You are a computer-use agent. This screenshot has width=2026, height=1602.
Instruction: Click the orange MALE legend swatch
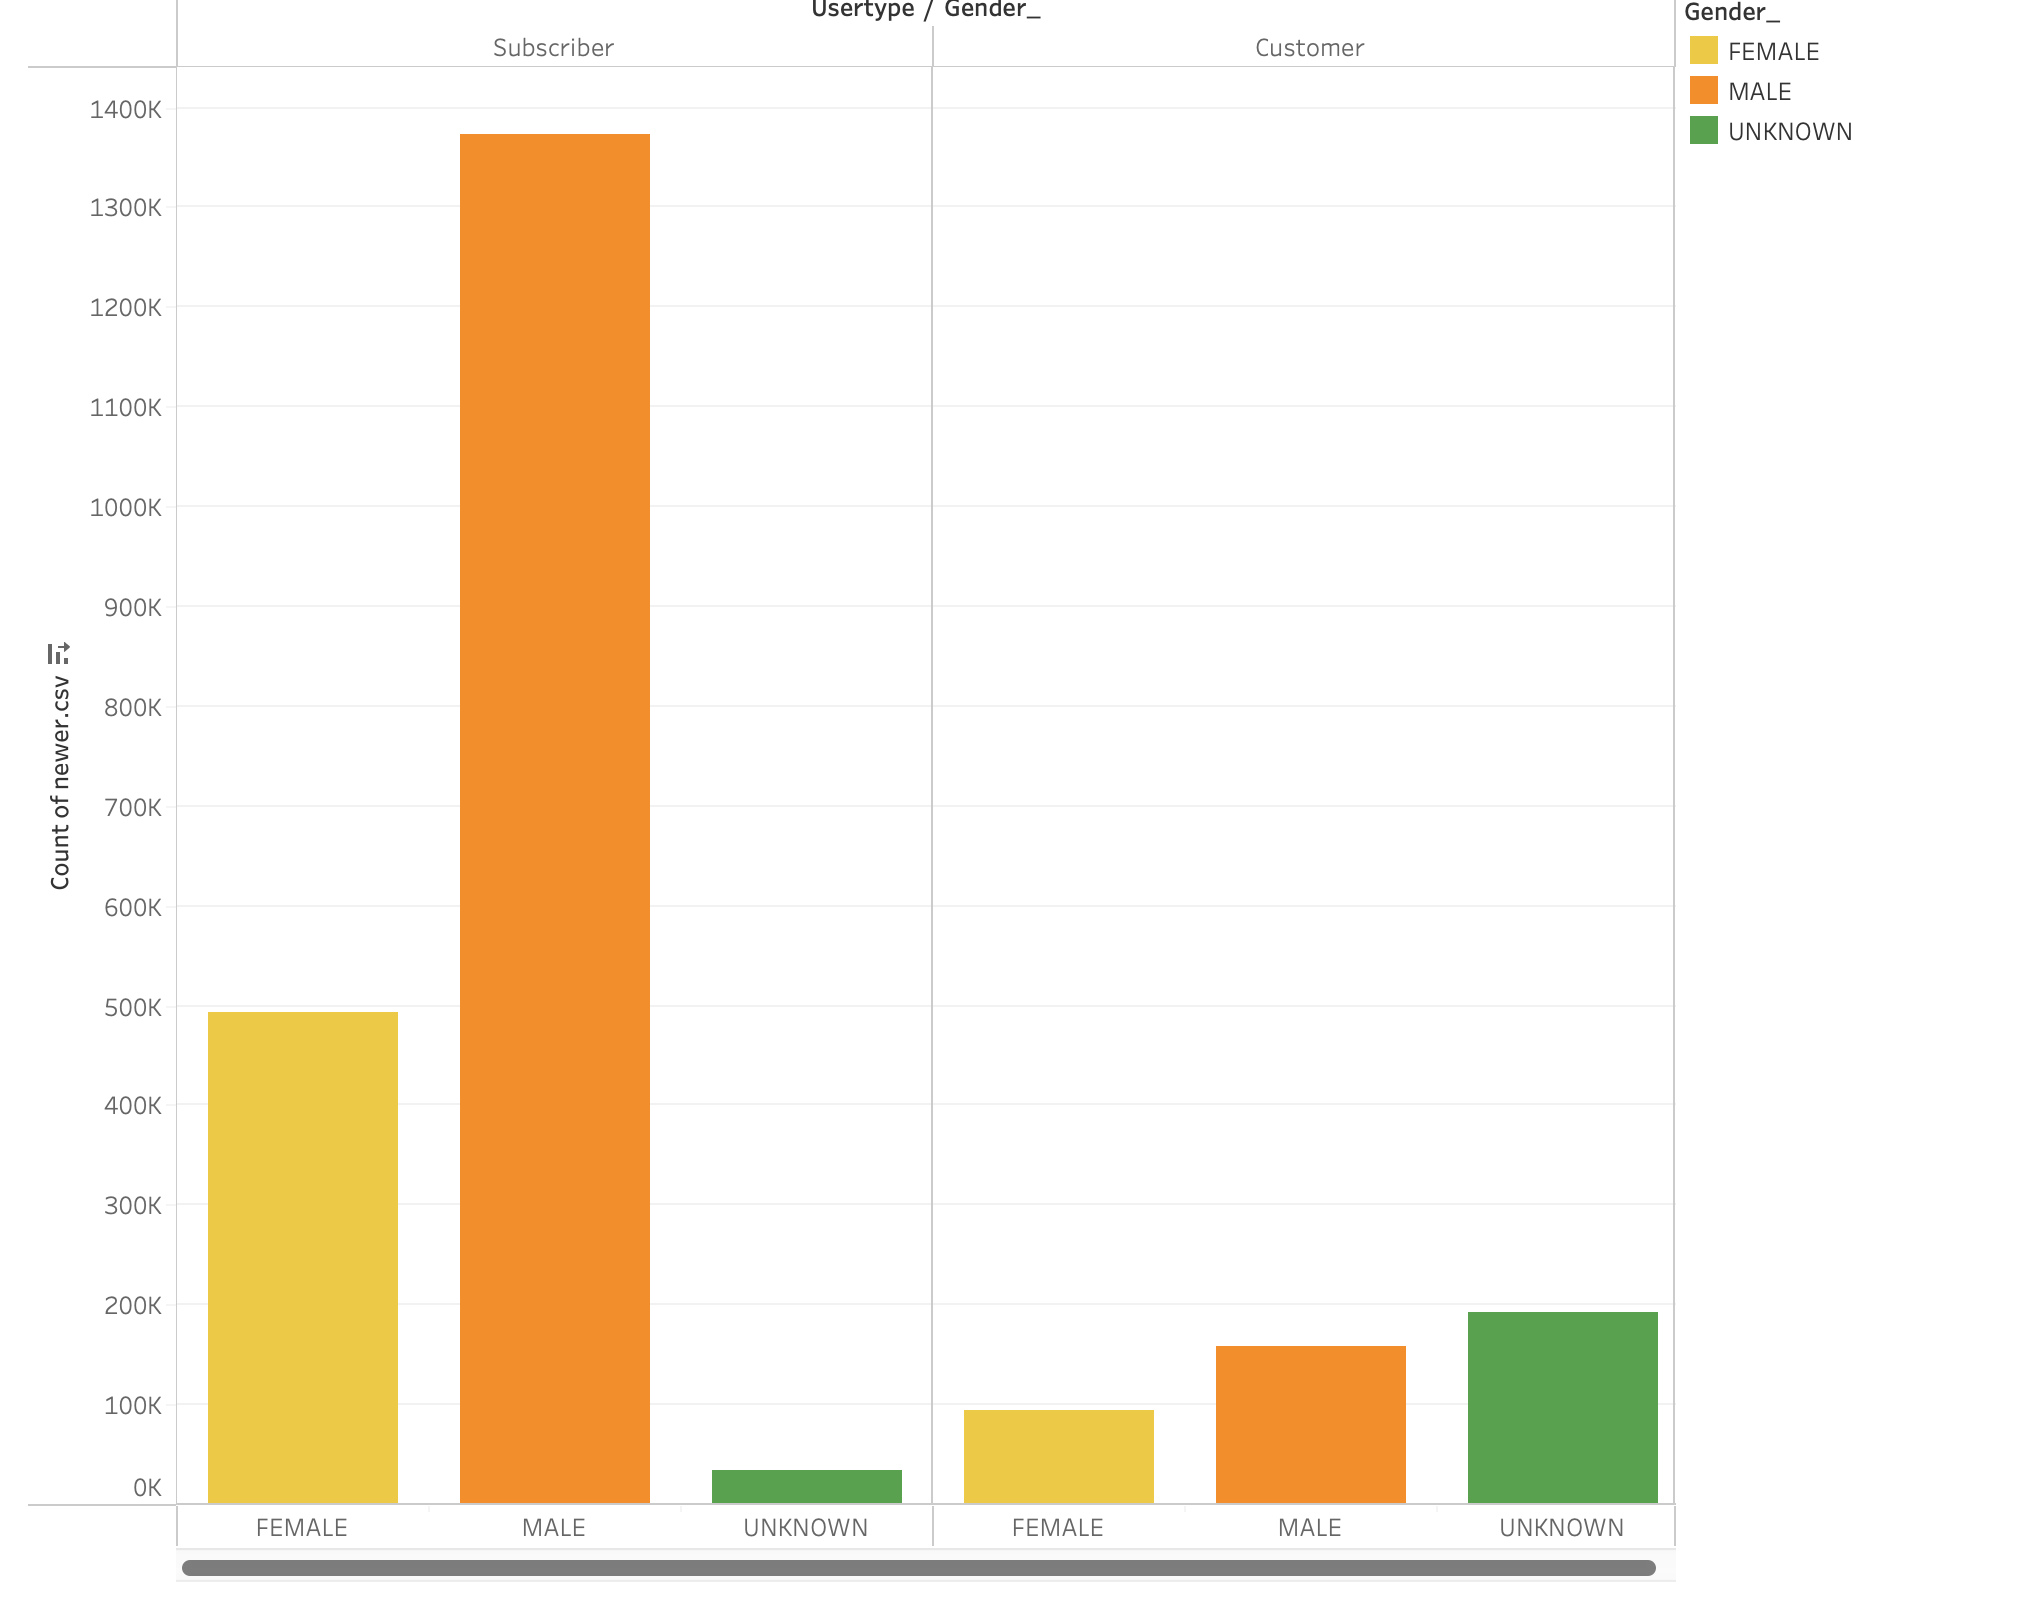point(1703,91)
